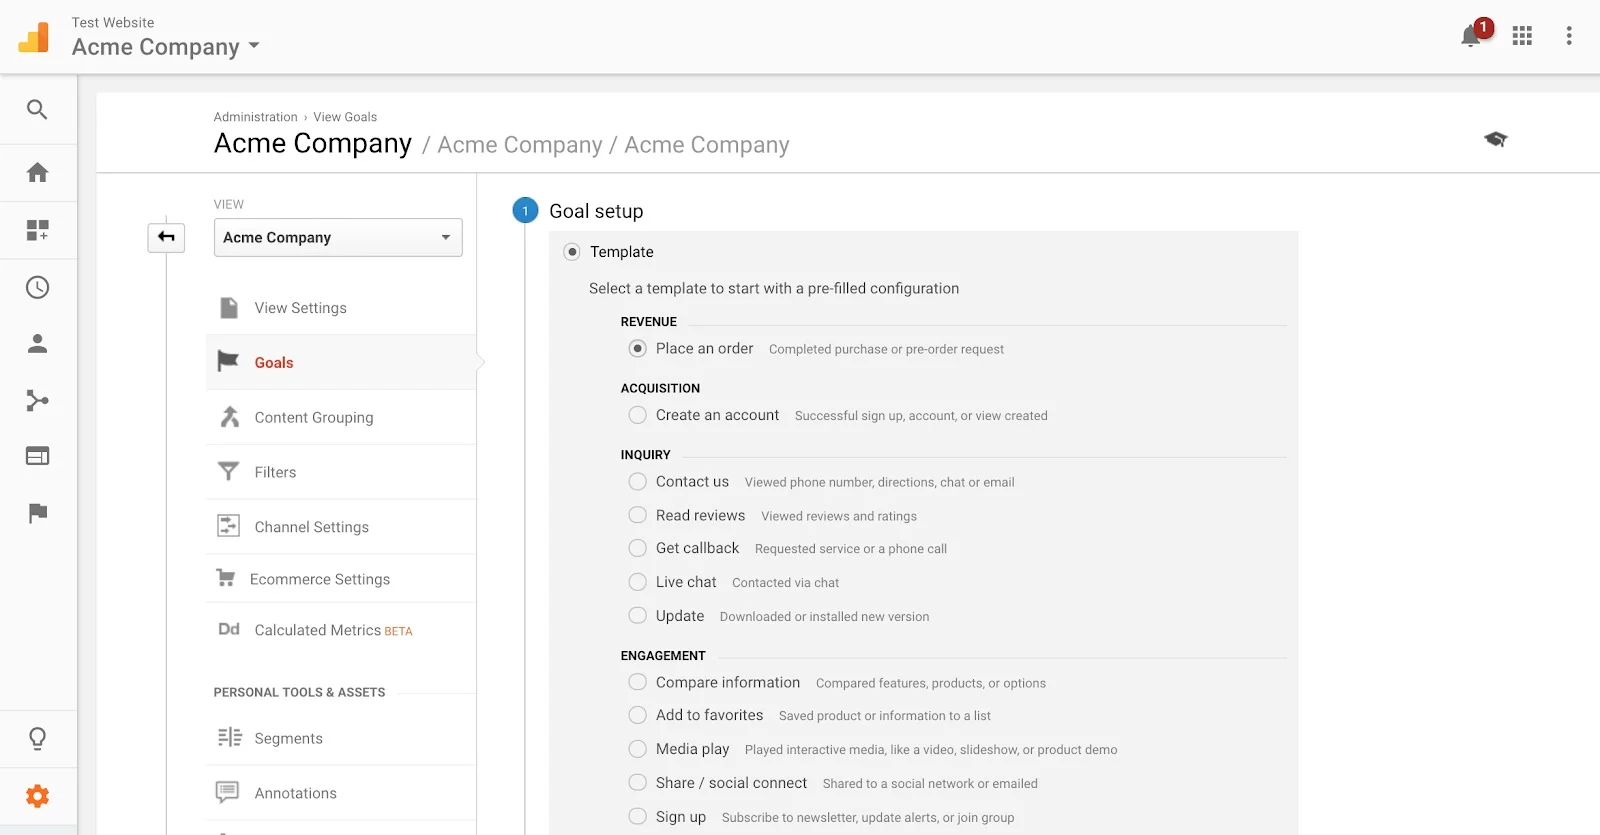Click the Google Analytics logo

click(x=34, y=37)
